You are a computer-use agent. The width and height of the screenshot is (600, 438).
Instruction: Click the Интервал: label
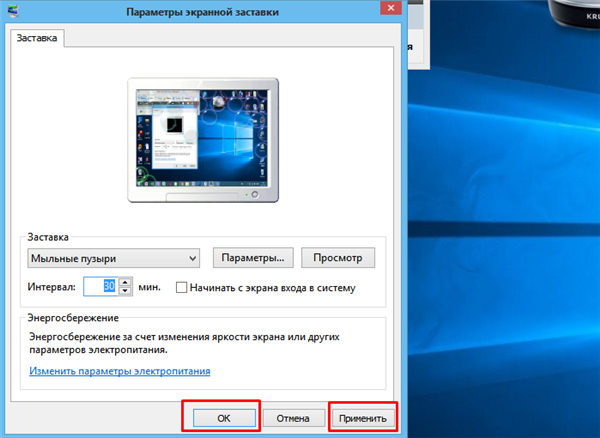click(x=52, y=287)
